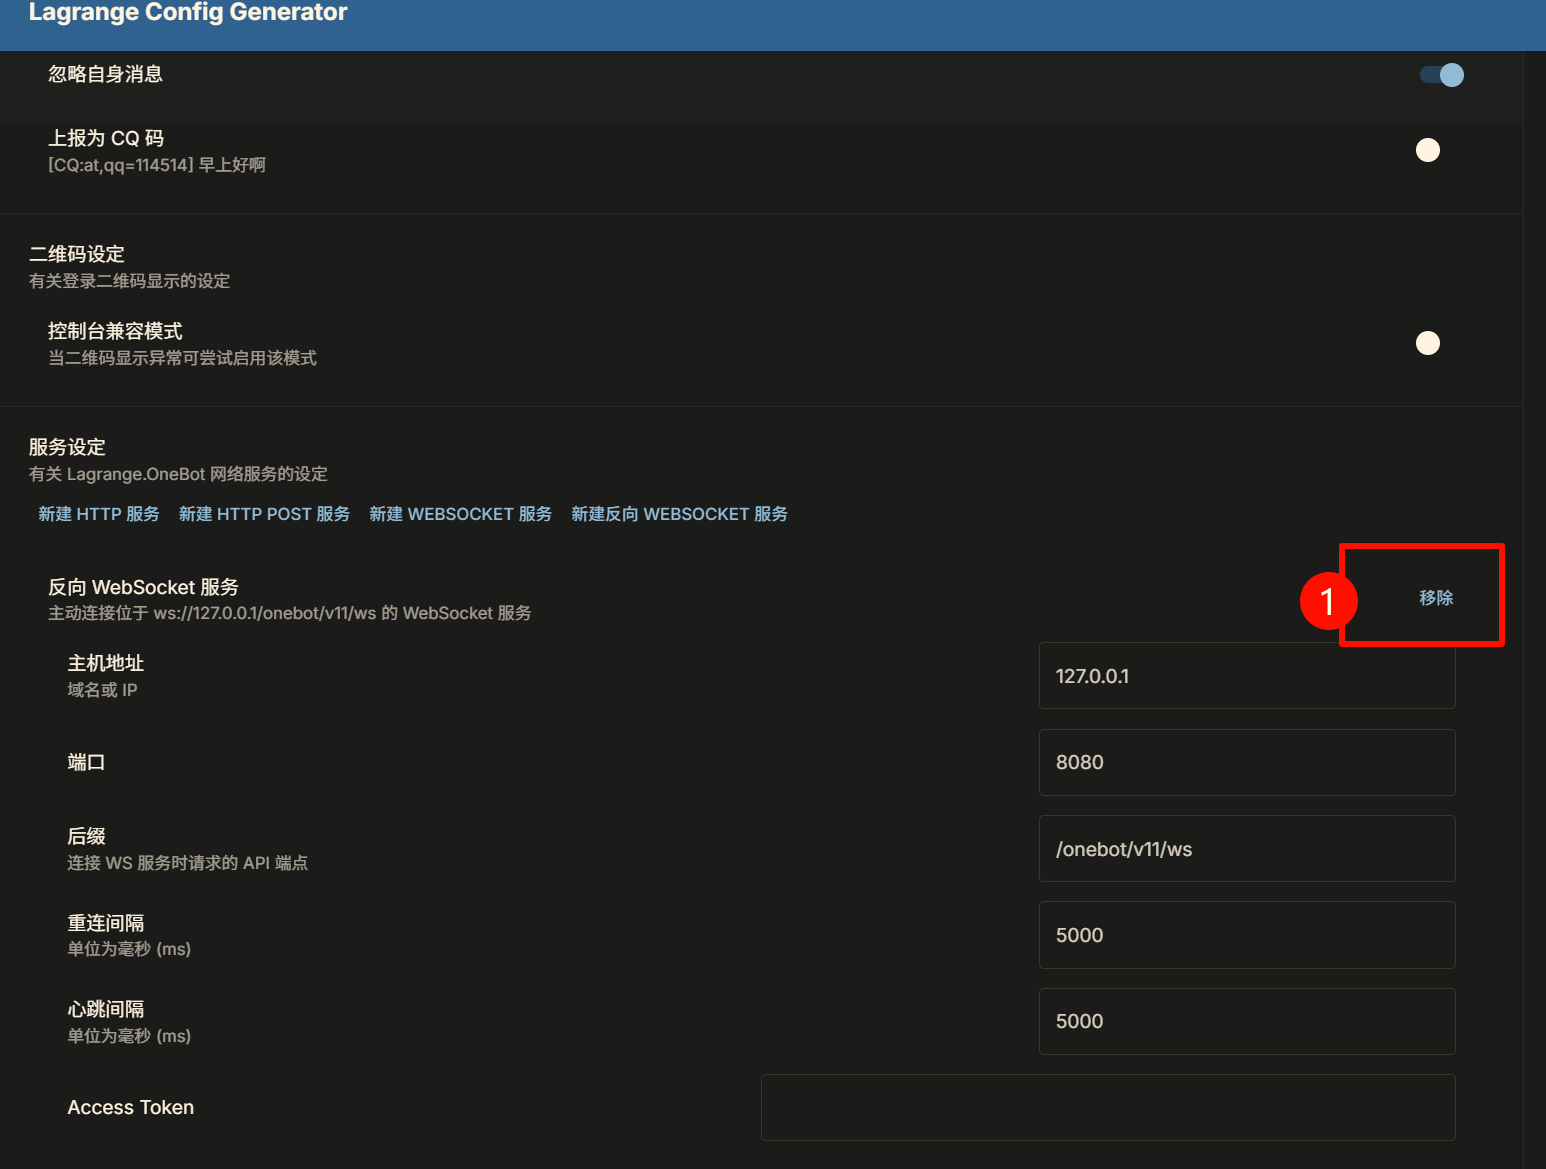The width and height of the screenshot is (1546, 1169).
Task: Click the 二维码设定 section heading
Action: coord(77,254)
